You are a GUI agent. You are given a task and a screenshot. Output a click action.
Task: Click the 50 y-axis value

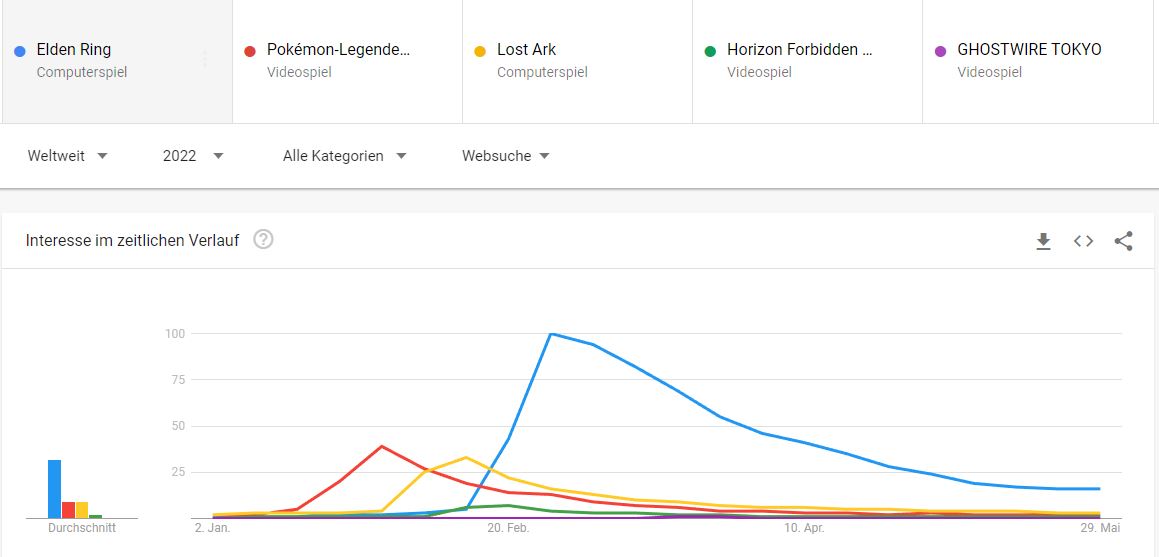tap(178, 426)
